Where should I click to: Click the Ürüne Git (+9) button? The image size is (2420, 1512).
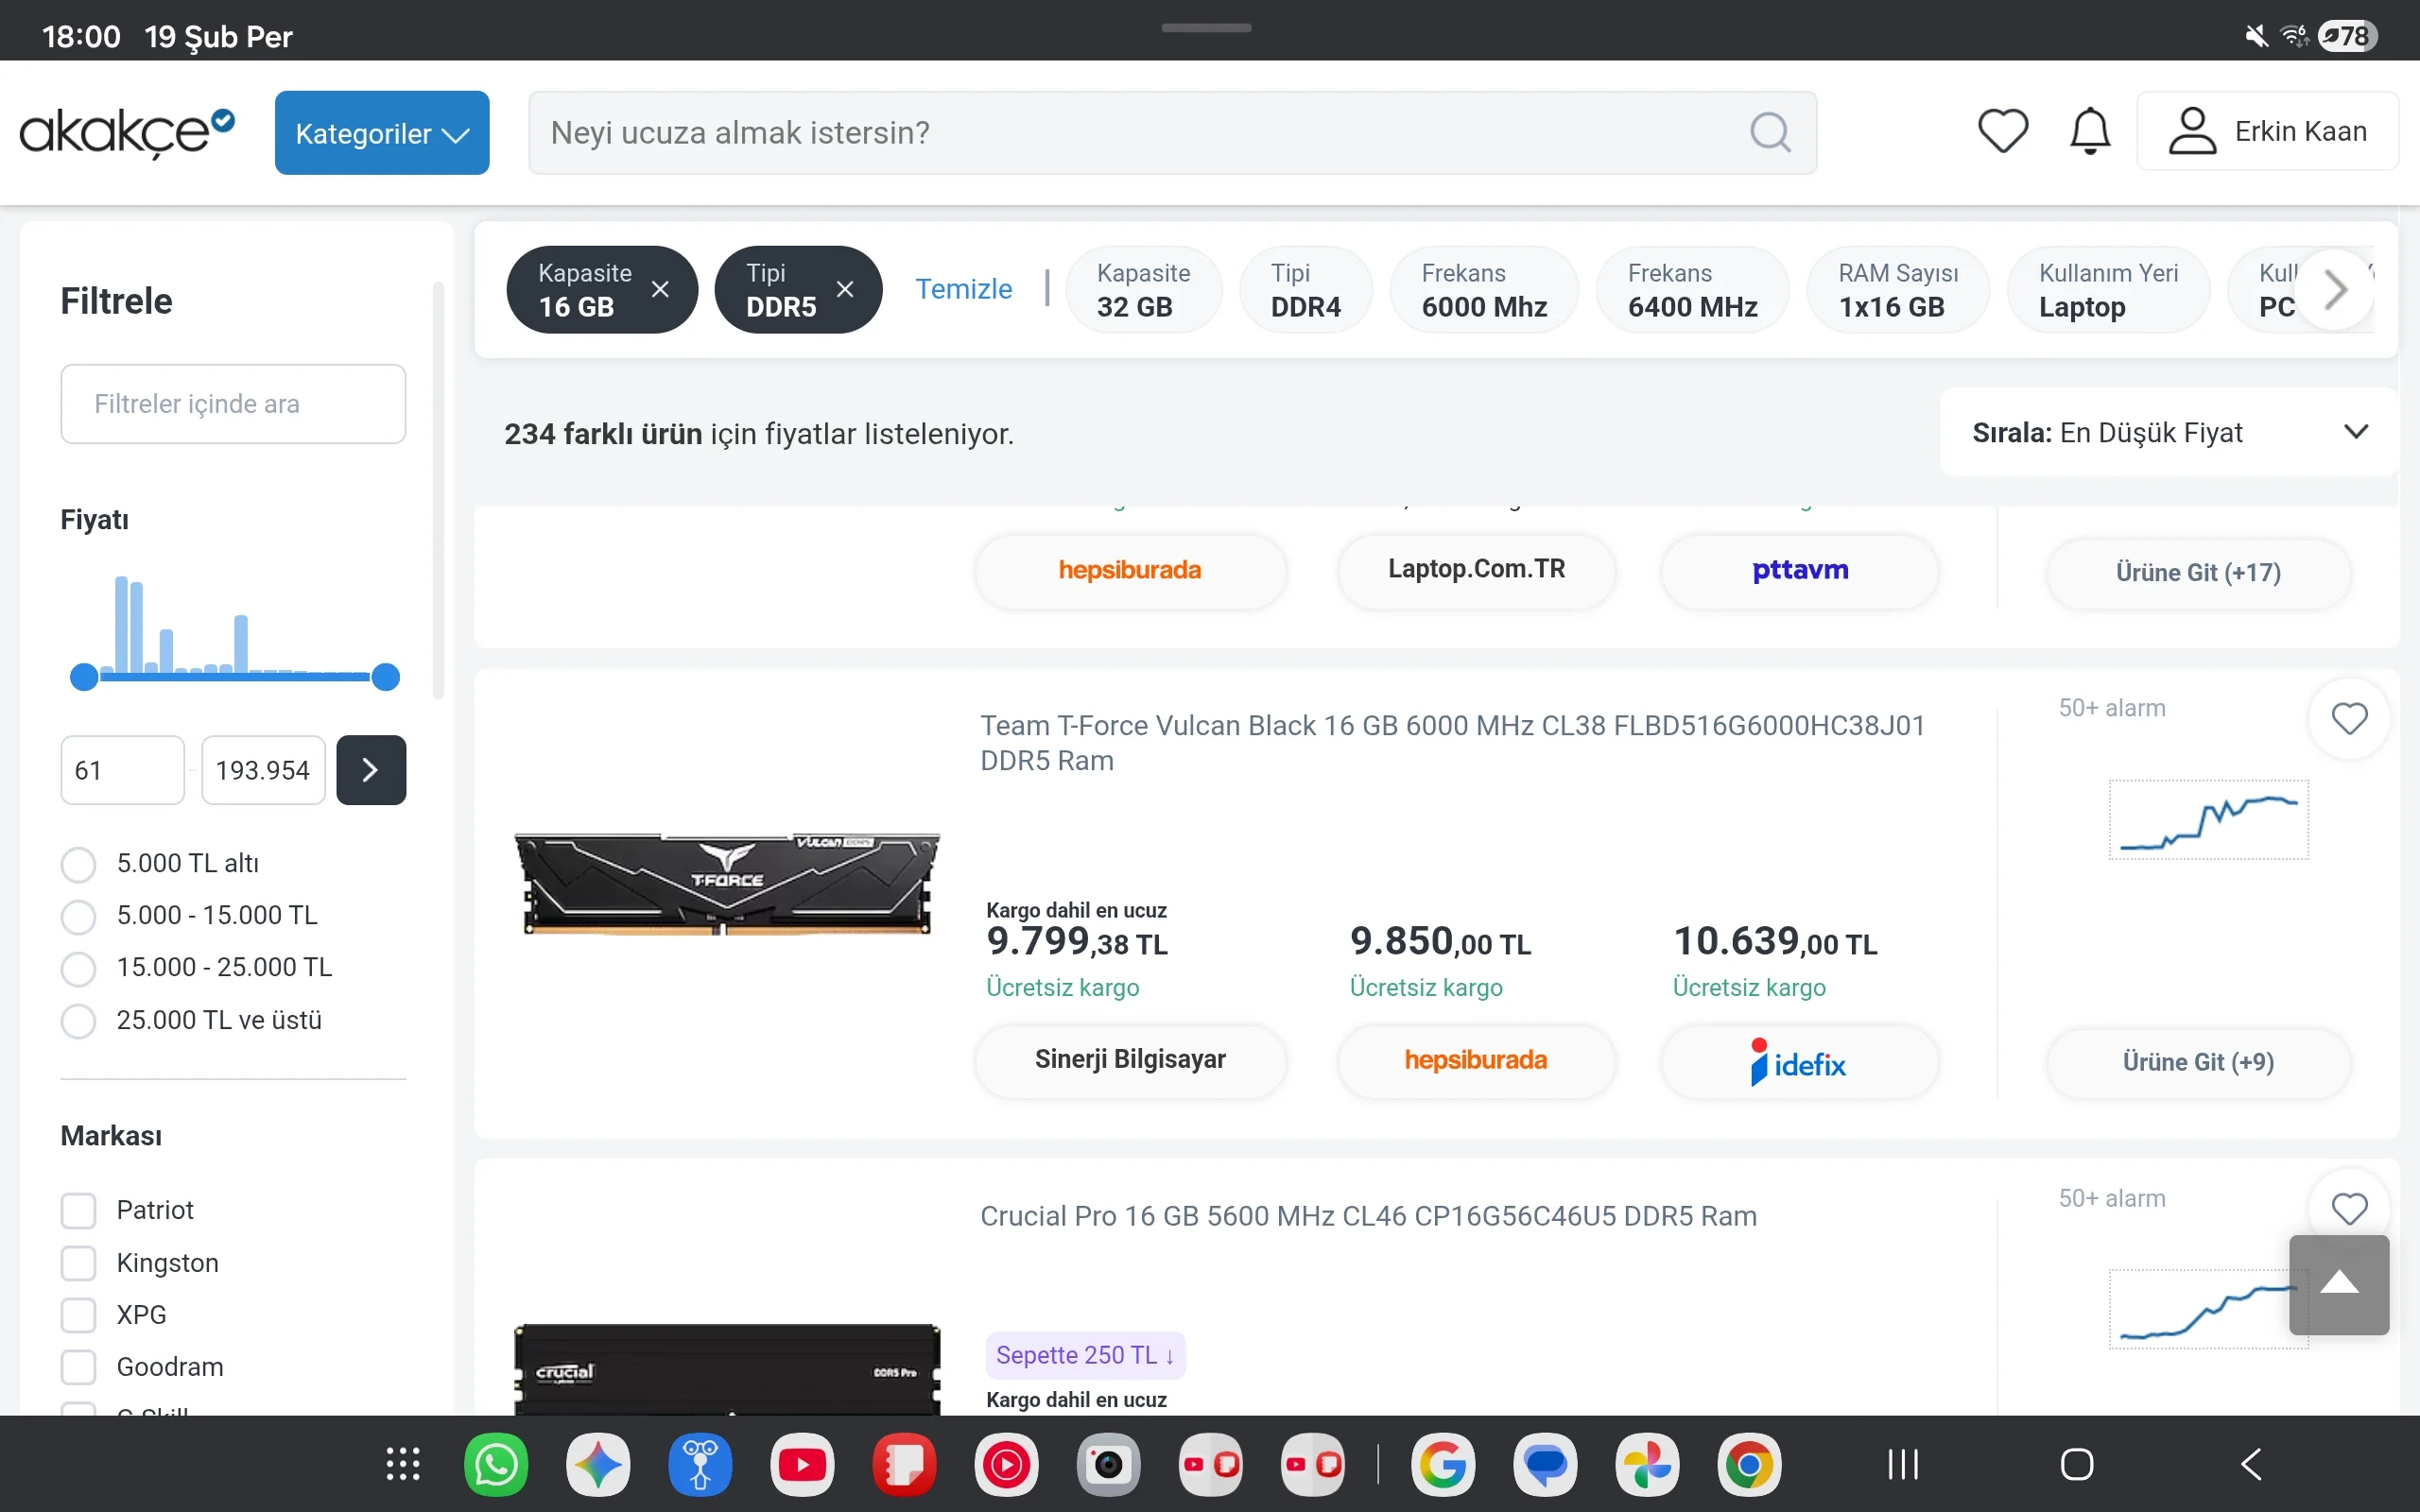pyautogui.click(x=2197, y=1062)
